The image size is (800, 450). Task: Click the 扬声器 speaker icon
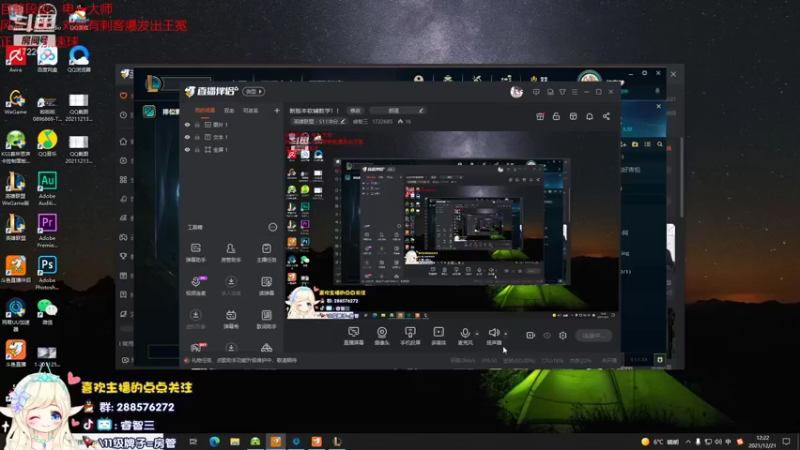point(493,335)
